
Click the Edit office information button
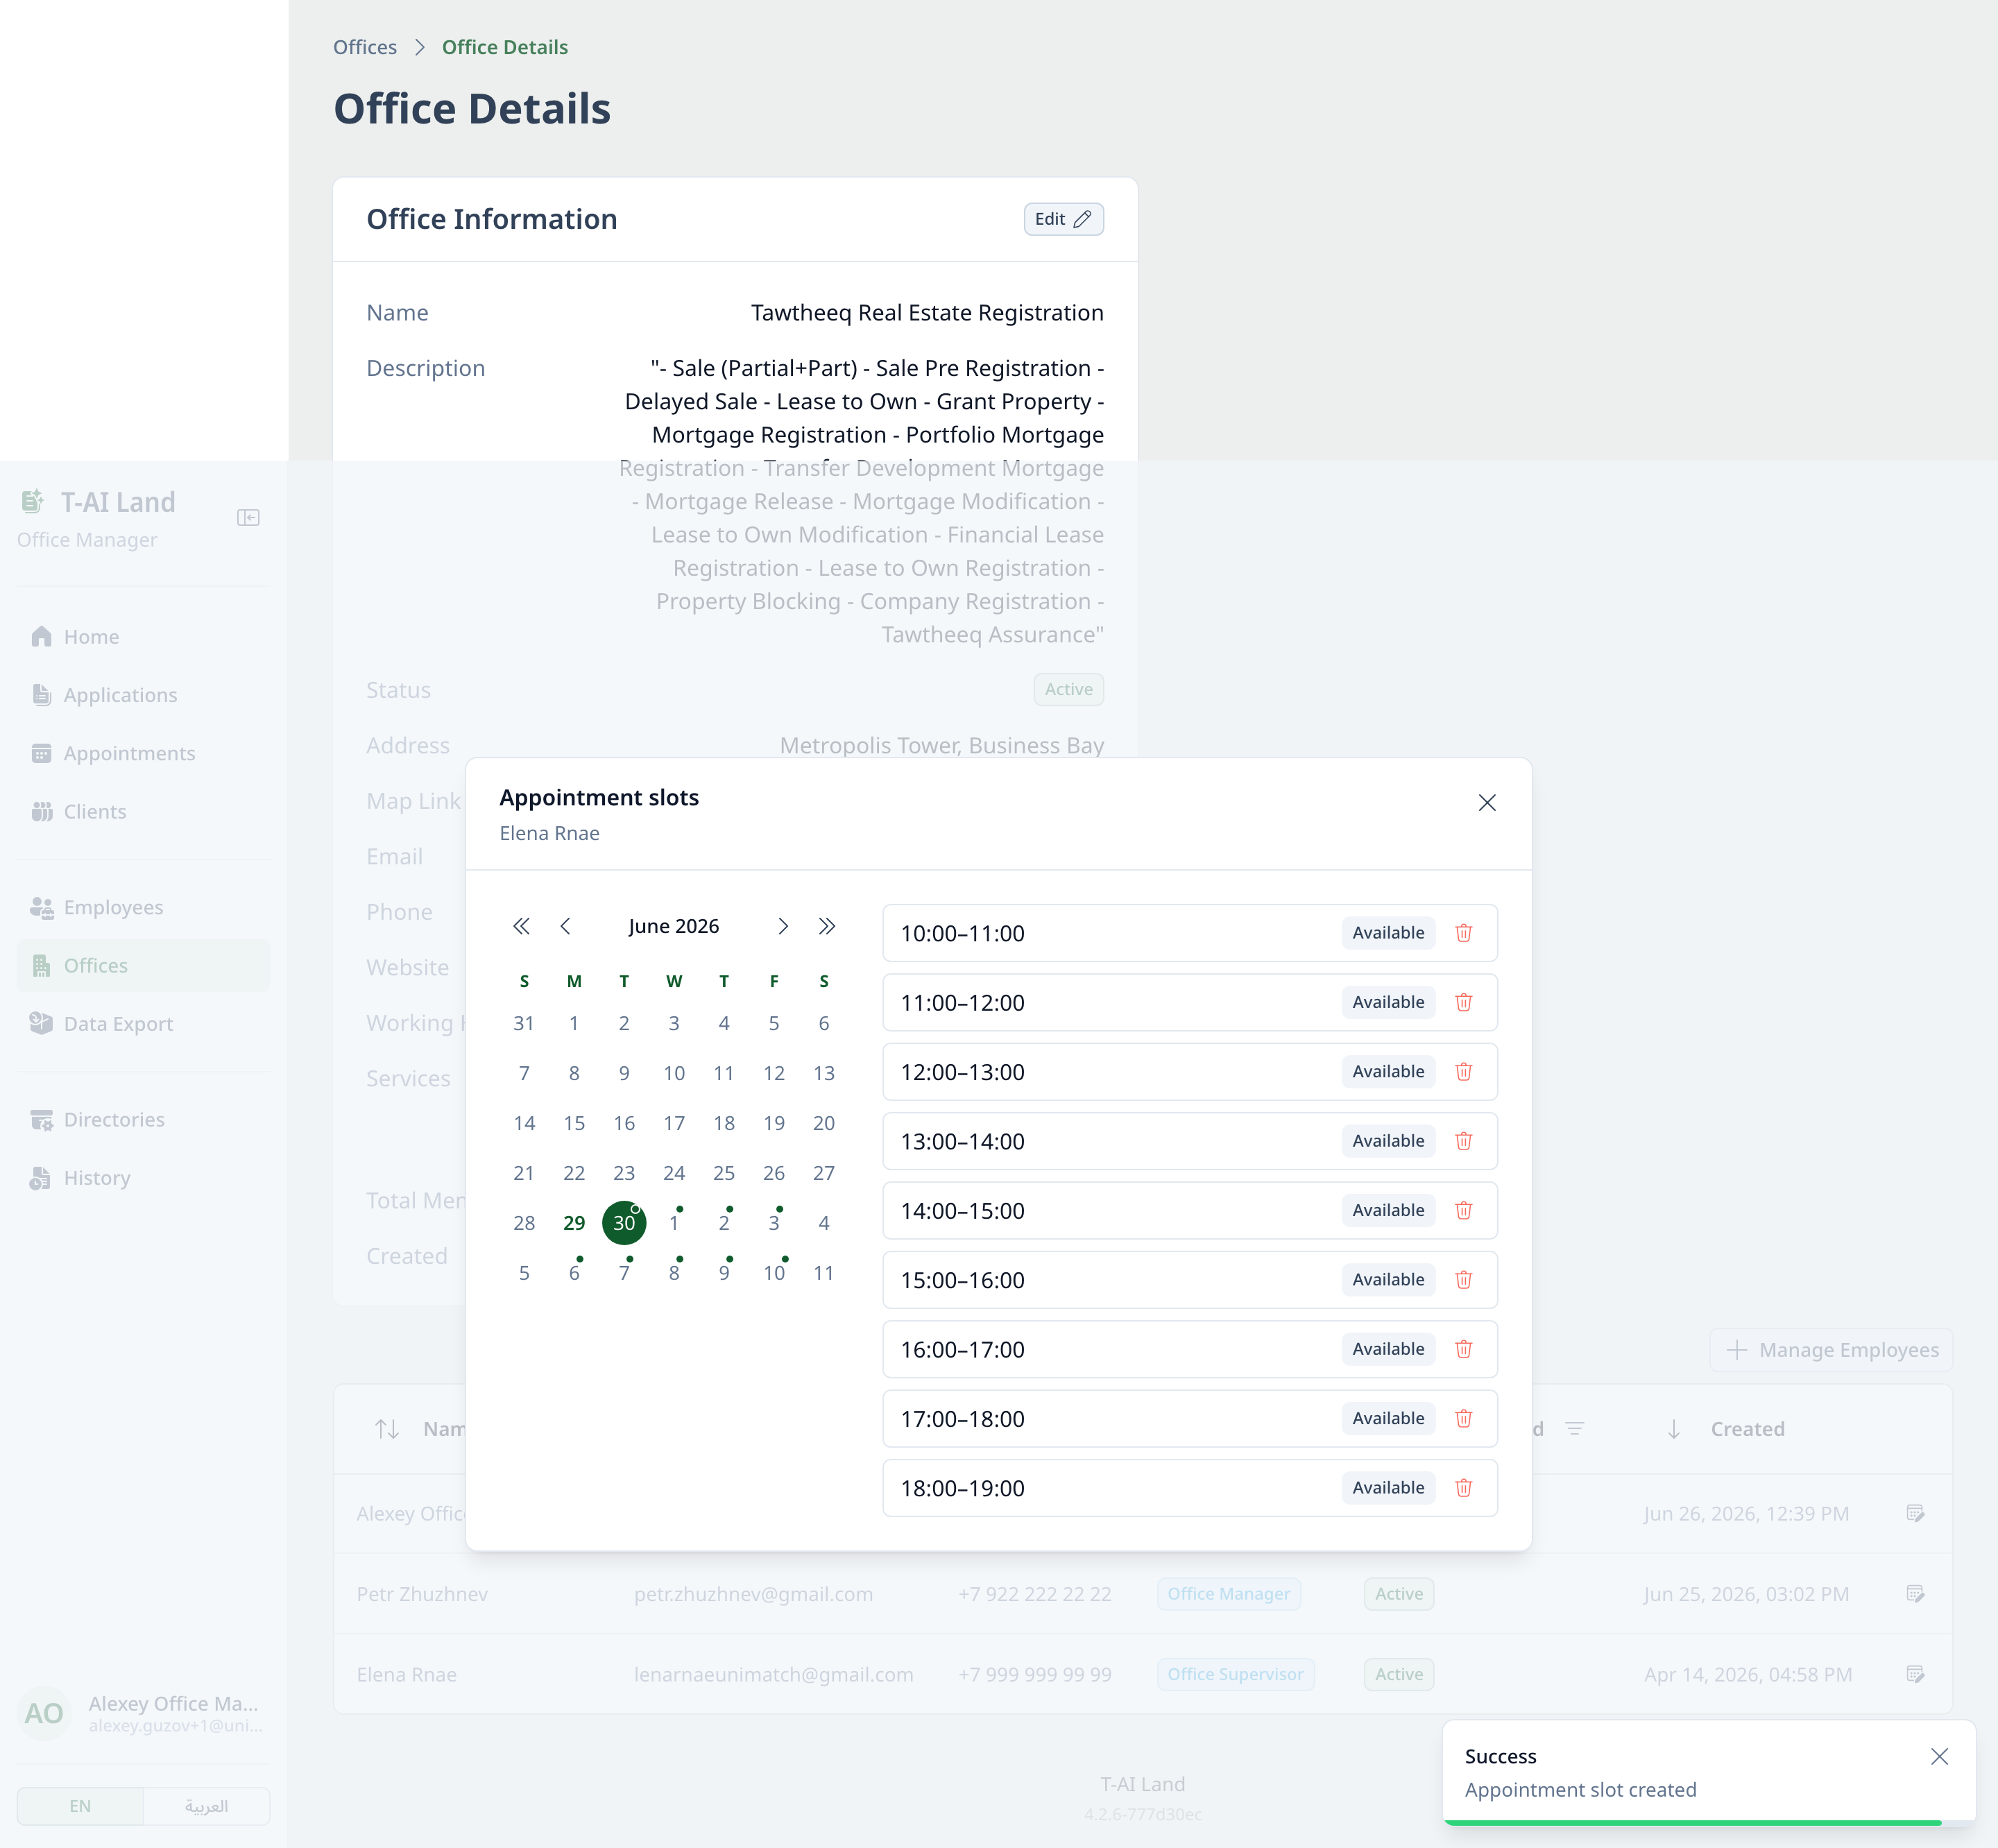(x=1063, y=219)
